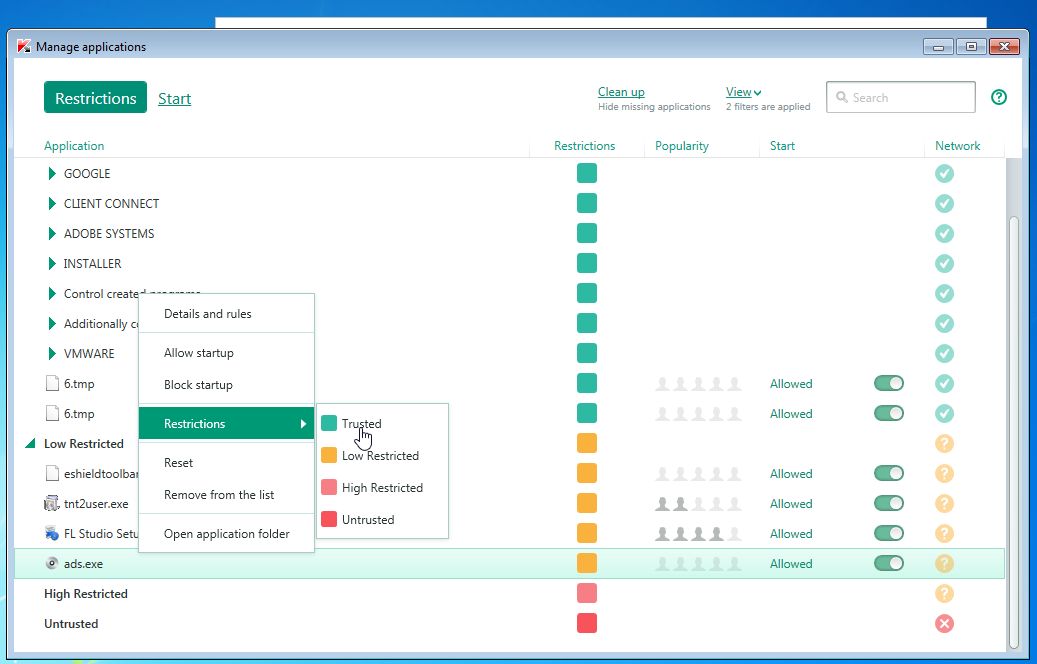
Task: Switch to the Start tab
Action: [175, 99]
